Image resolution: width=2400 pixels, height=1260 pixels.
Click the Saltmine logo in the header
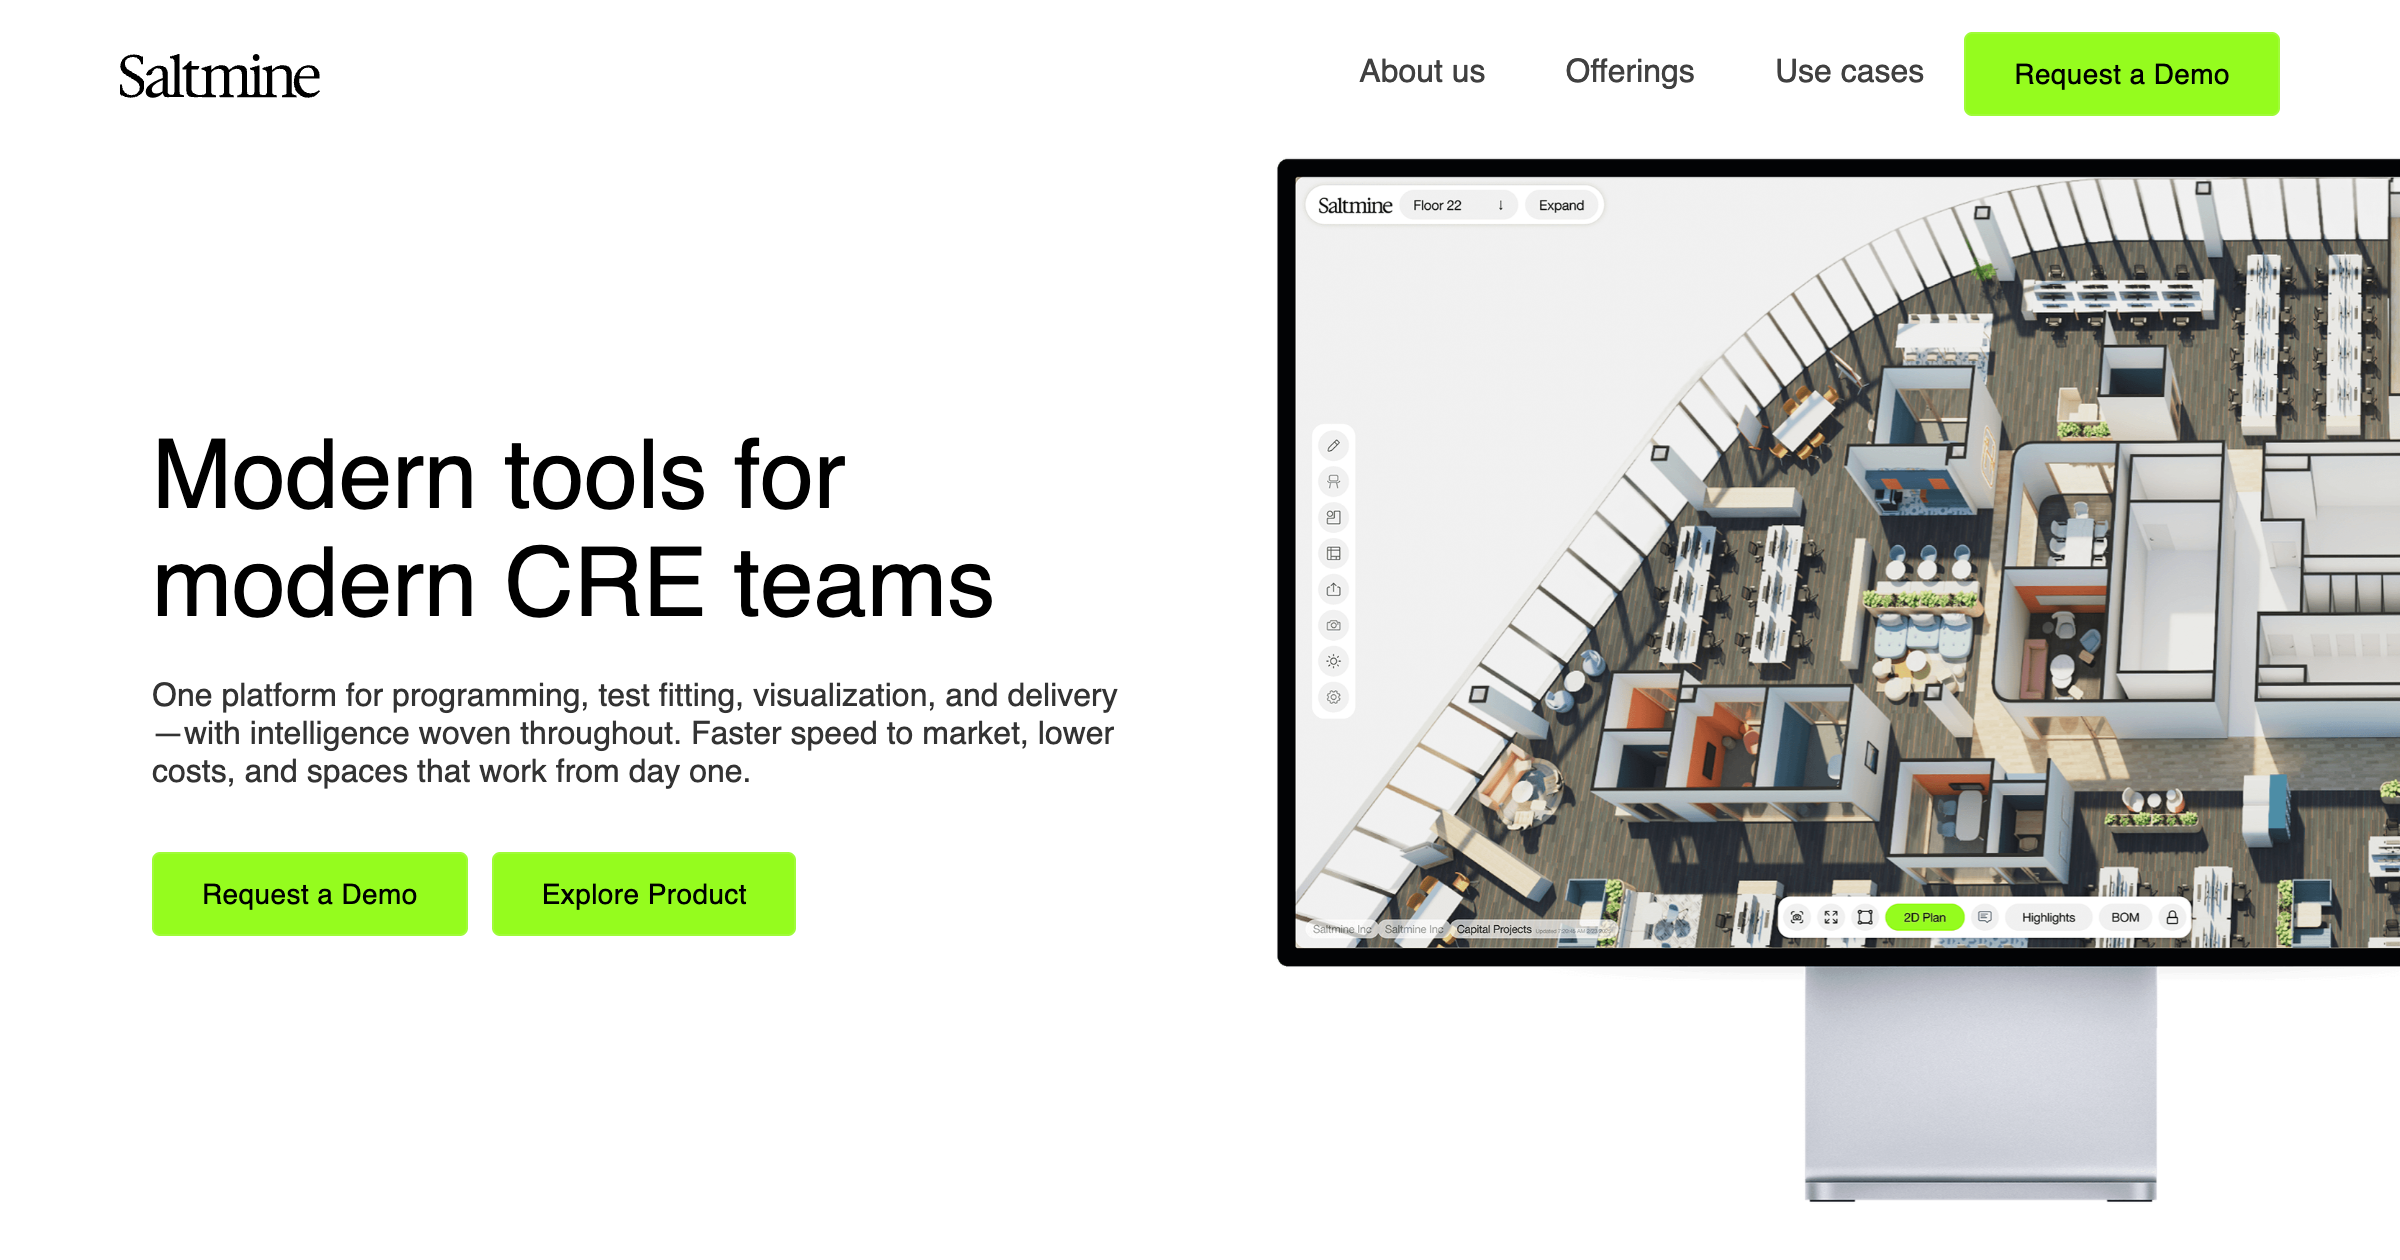[219, 77]
